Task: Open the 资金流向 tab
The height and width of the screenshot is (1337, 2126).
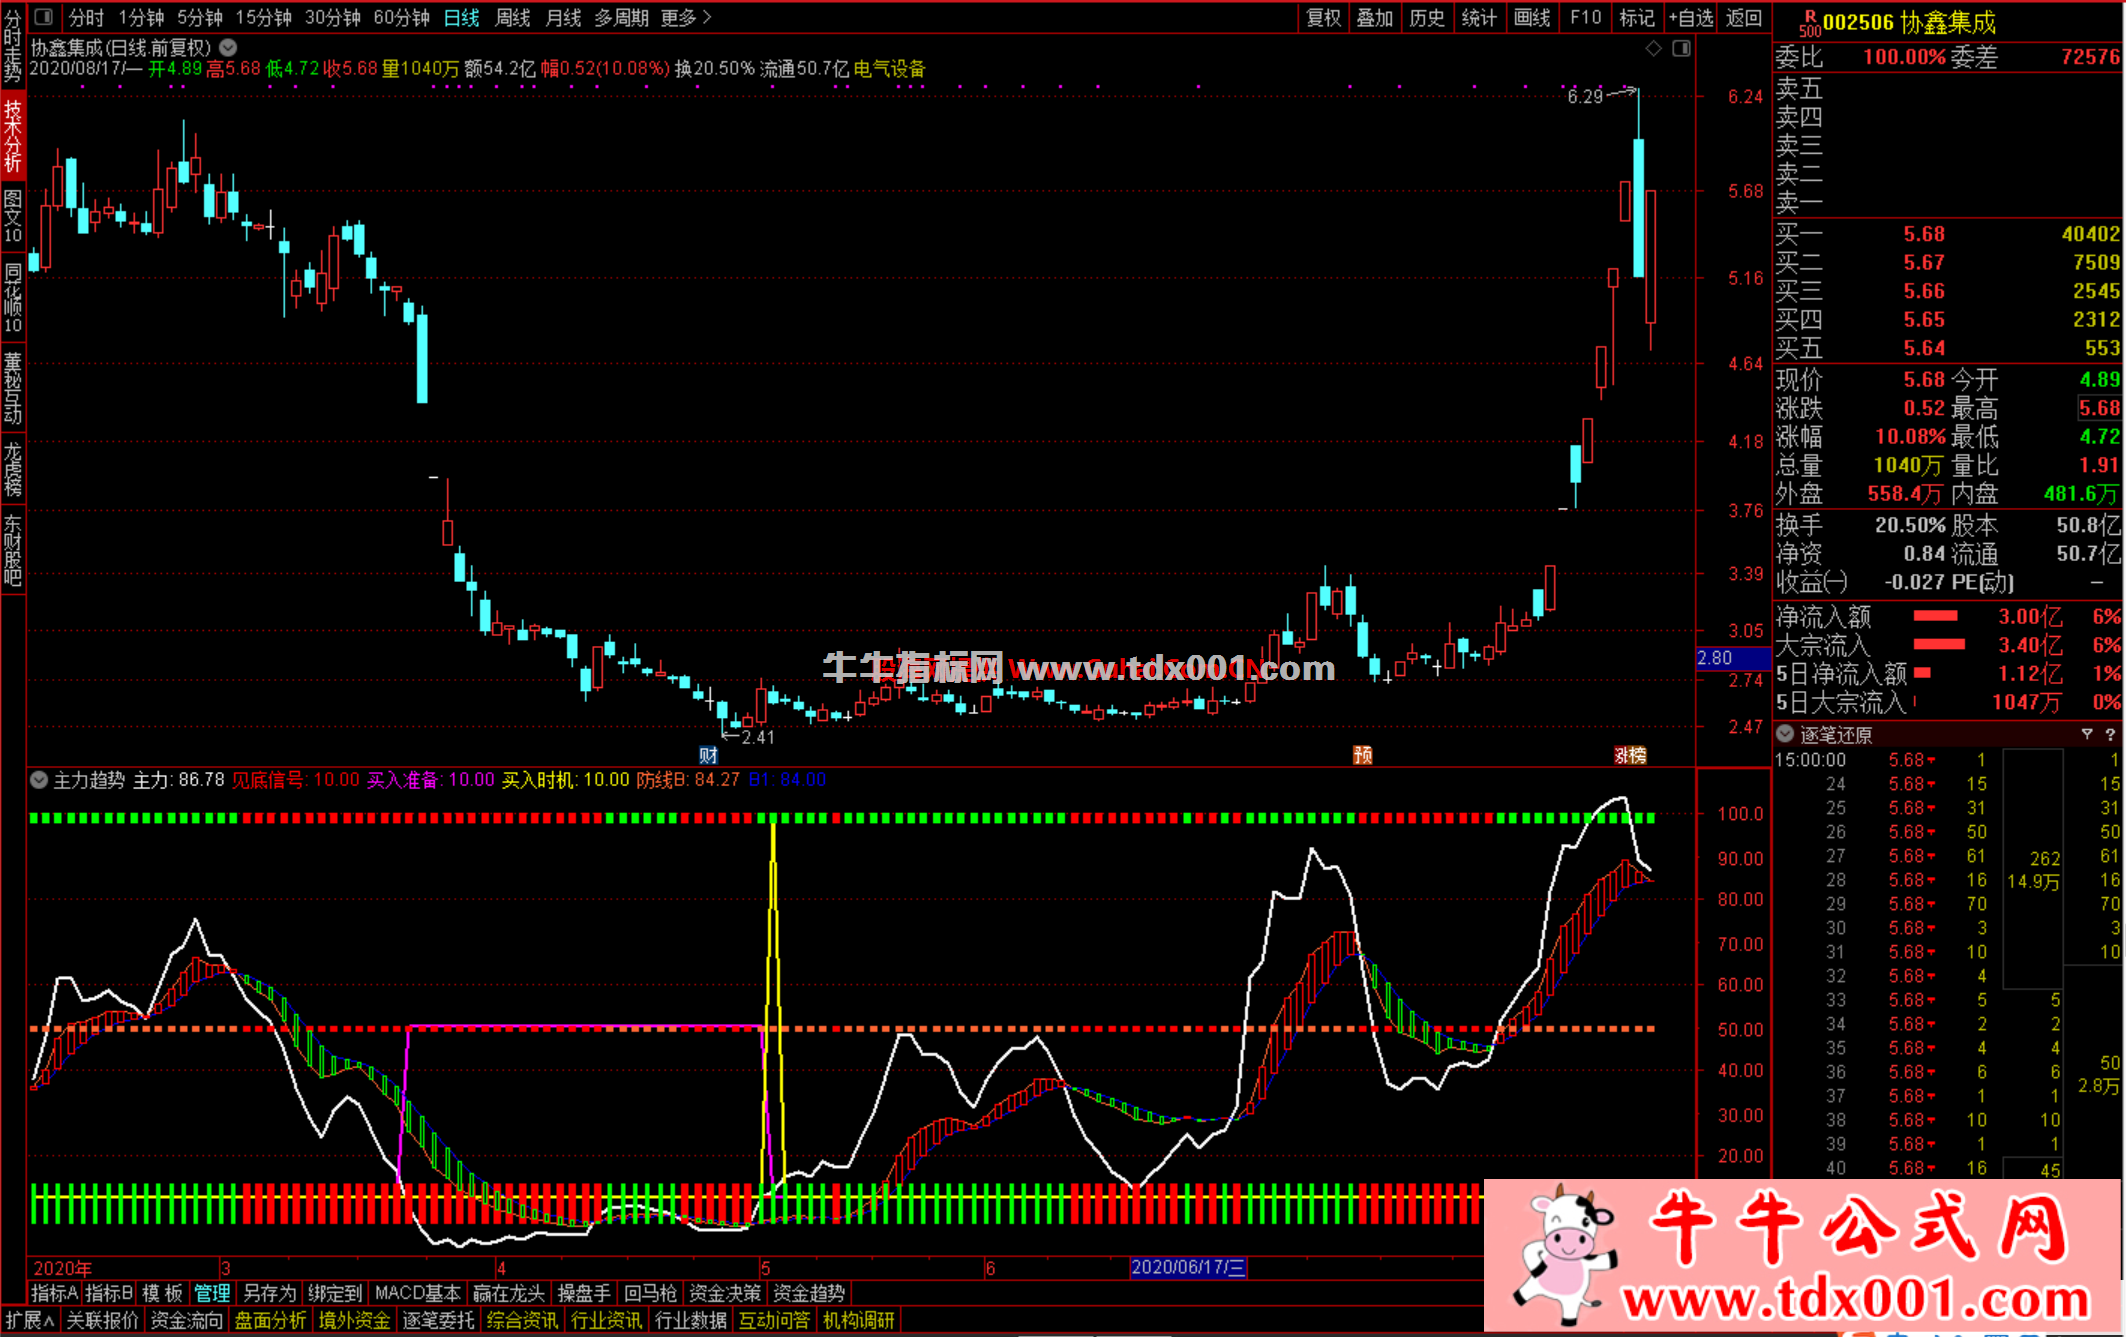Action: (186, 1320)
